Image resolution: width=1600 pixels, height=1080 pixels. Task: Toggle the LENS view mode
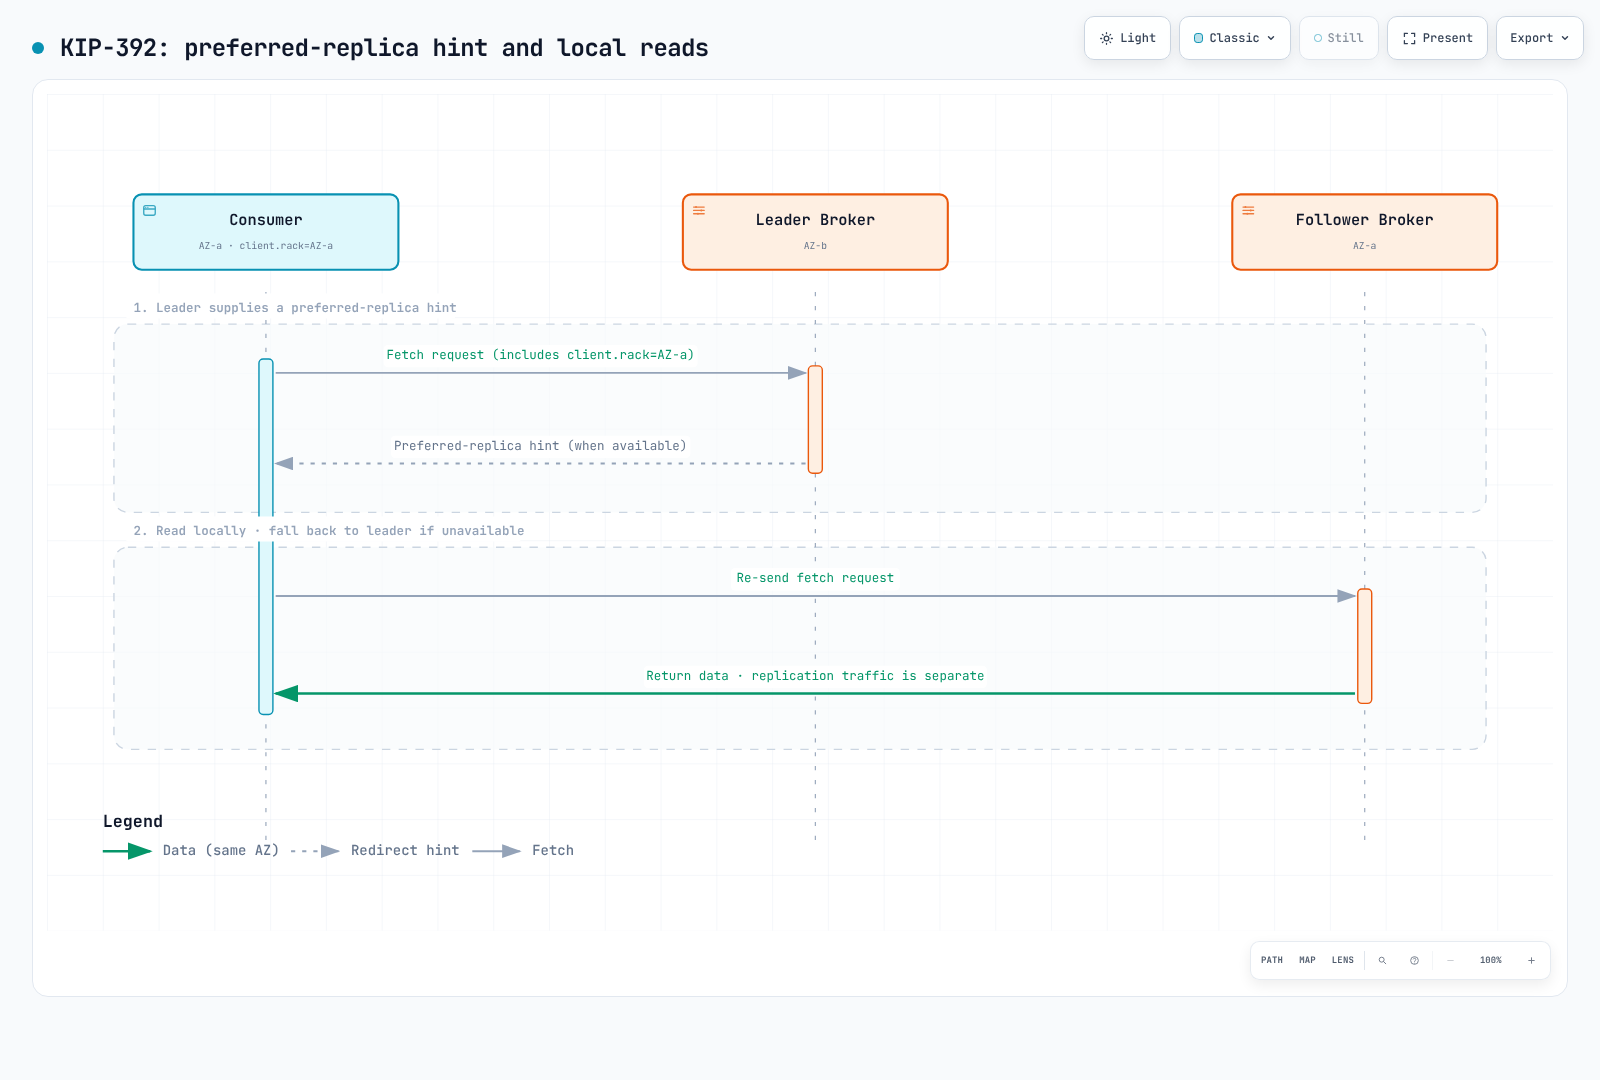1342,960
